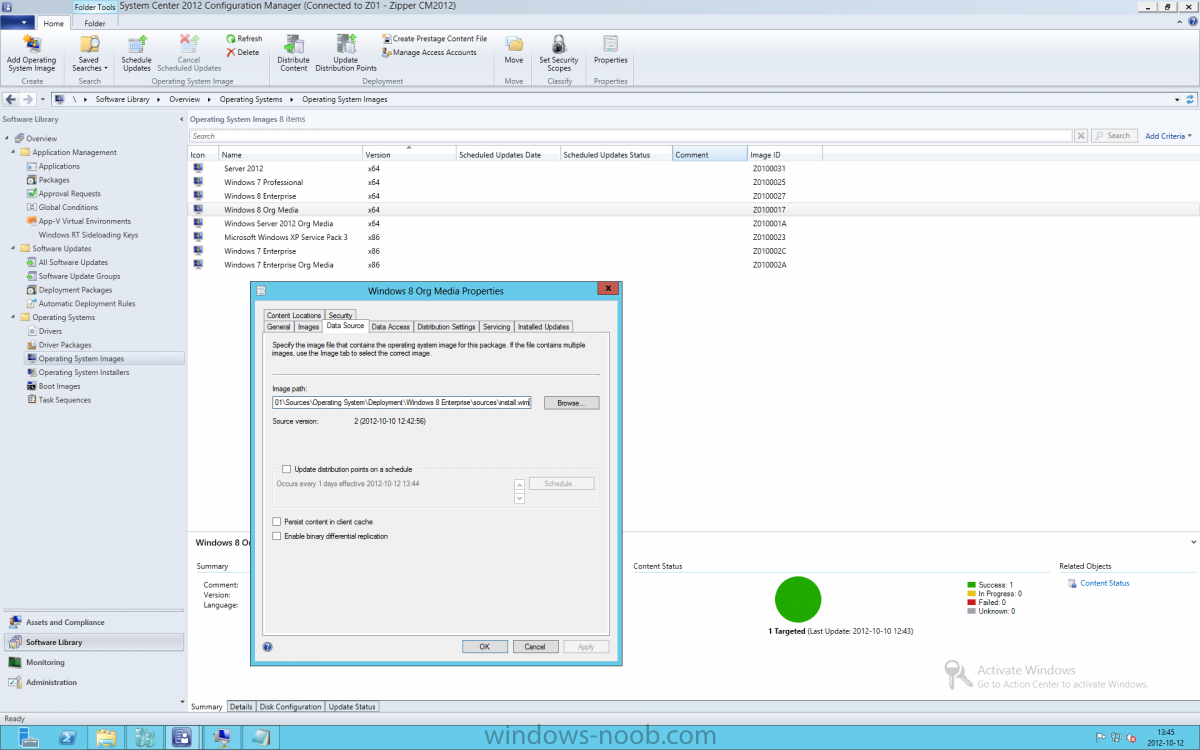The image size is (1200, 750).
Task: Click Add Operating System Image ribbon icon
Action: pyautogui.click(x=32, y=53)
